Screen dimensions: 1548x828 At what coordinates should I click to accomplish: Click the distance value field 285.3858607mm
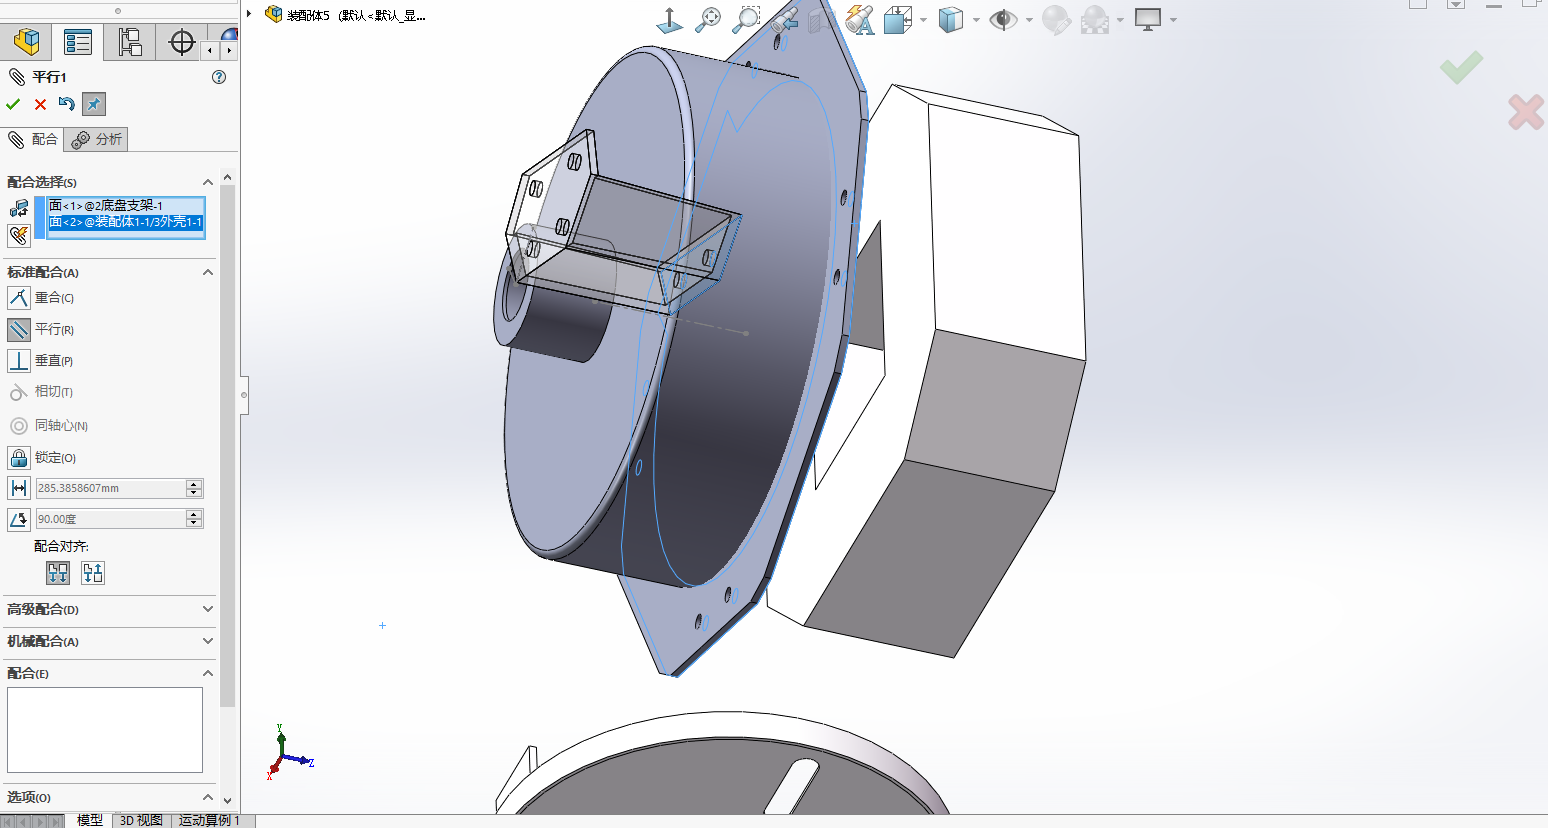pyautogui.click(x=111, y=488)
